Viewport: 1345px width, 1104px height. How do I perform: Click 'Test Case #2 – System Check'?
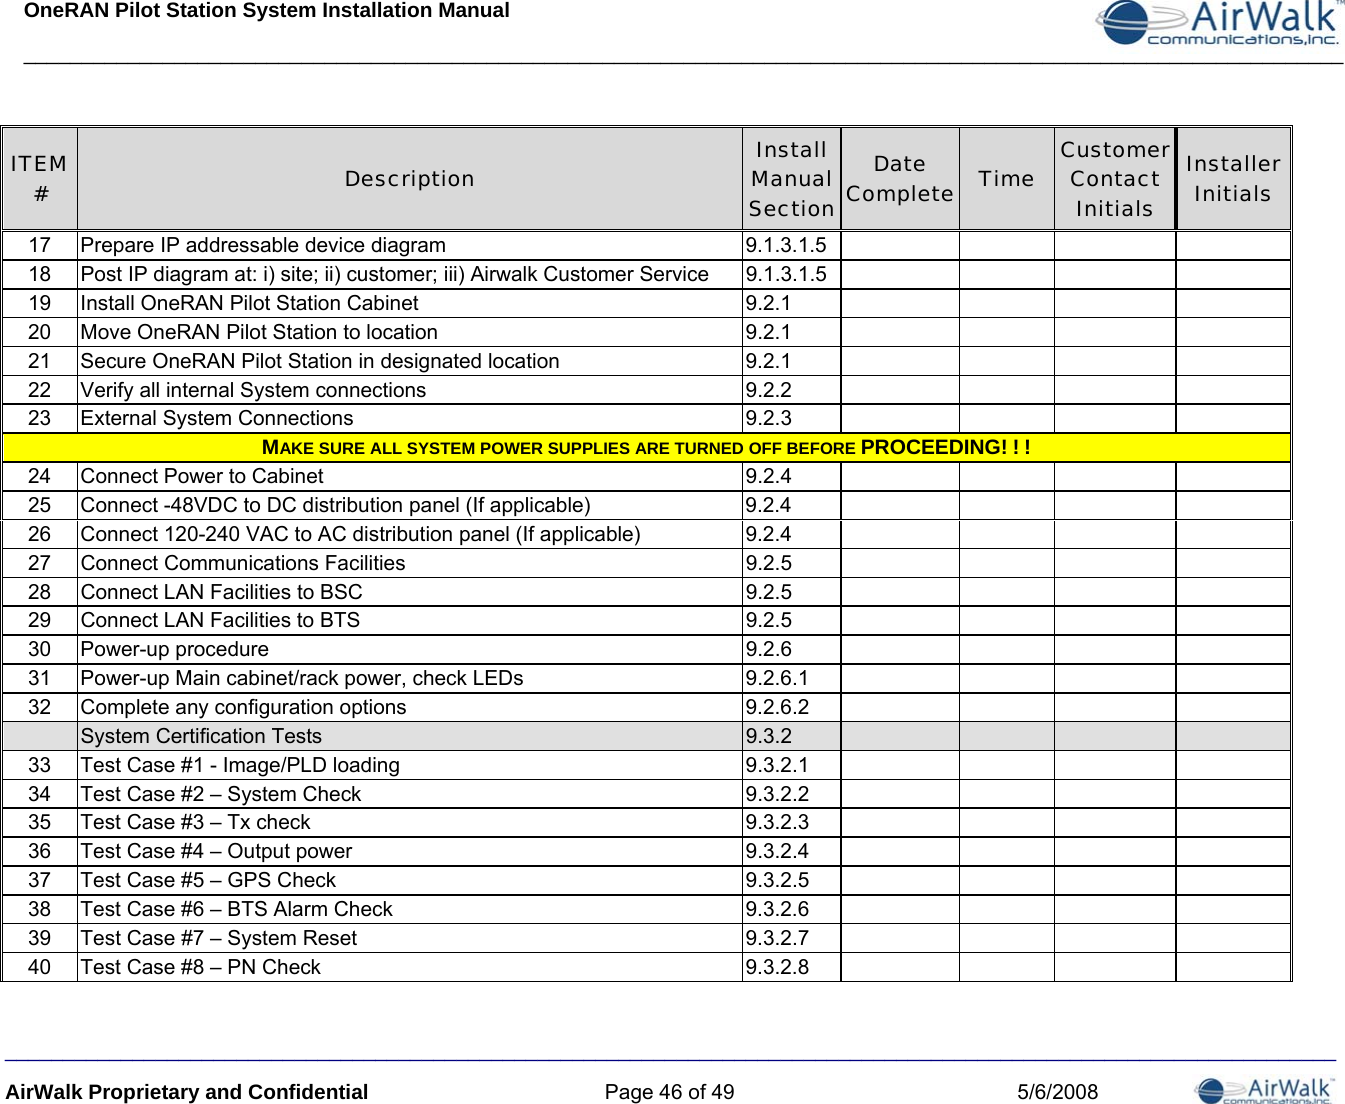click(221, 794)
